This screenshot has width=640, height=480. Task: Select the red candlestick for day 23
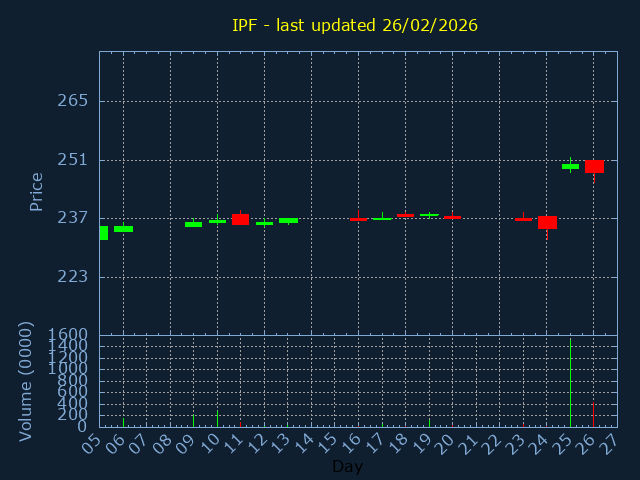(x=523, y=219)
